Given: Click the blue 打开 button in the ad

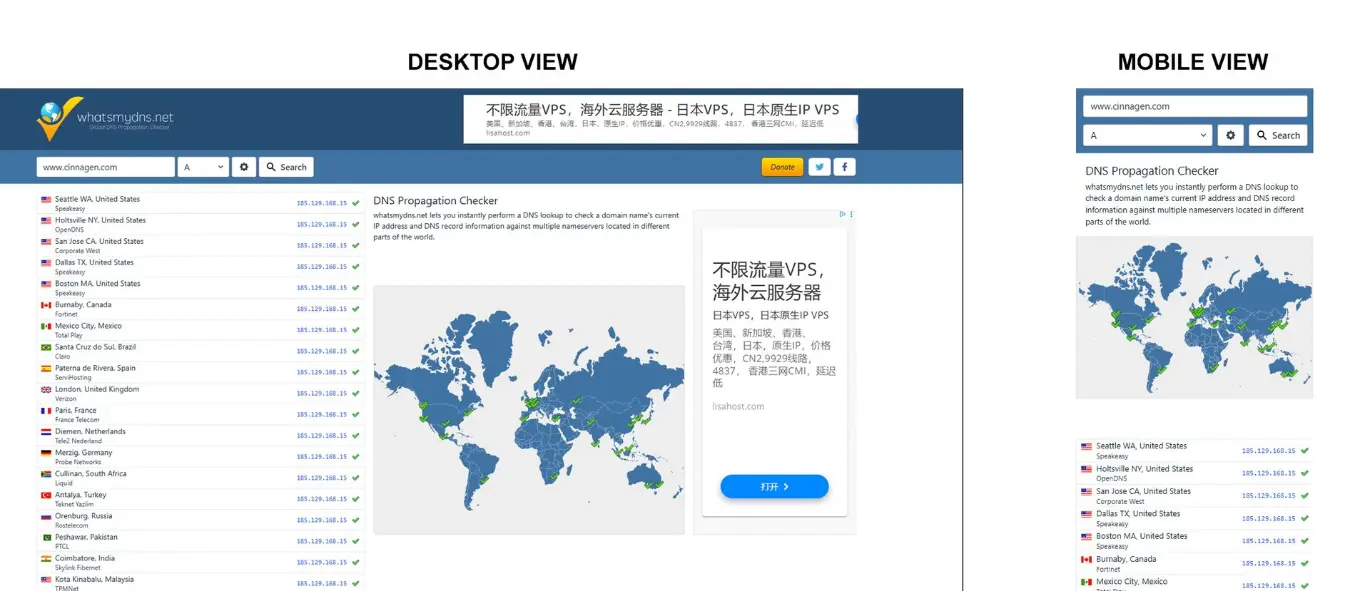Looking at the screenshot, I should [774, 487].
